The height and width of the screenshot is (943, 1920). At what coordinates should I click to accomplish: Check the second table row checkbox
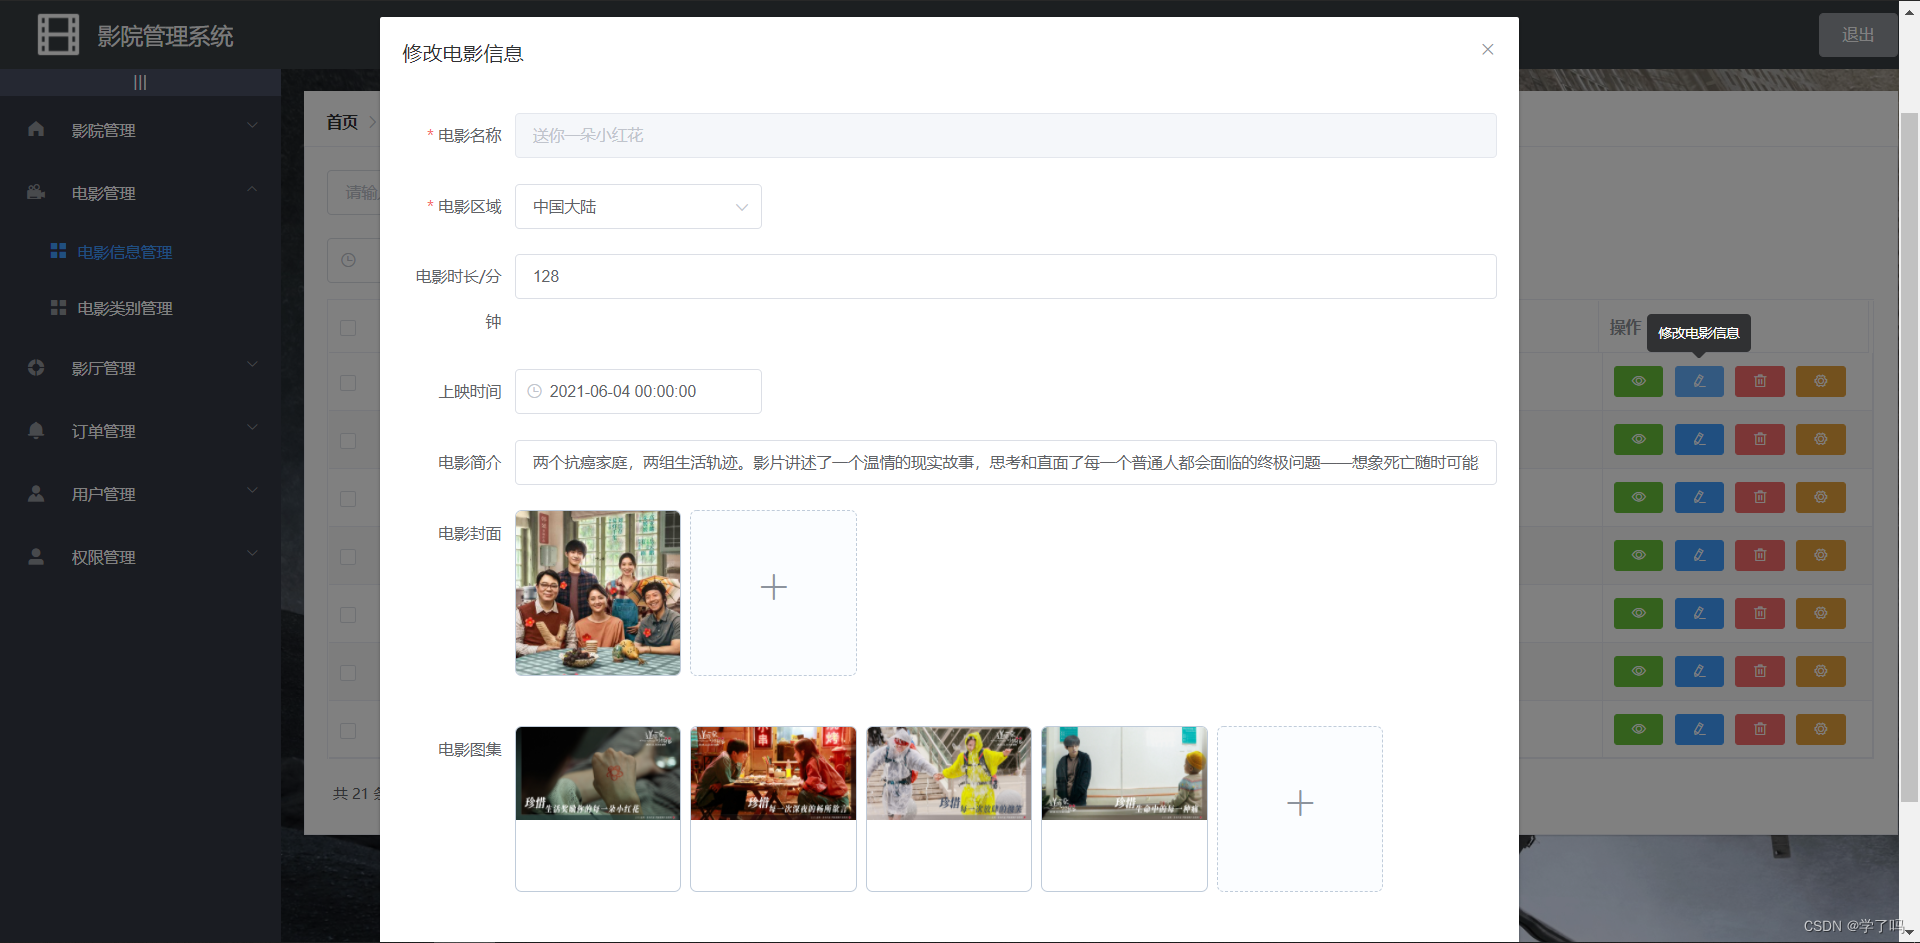[x=348, y=441]
